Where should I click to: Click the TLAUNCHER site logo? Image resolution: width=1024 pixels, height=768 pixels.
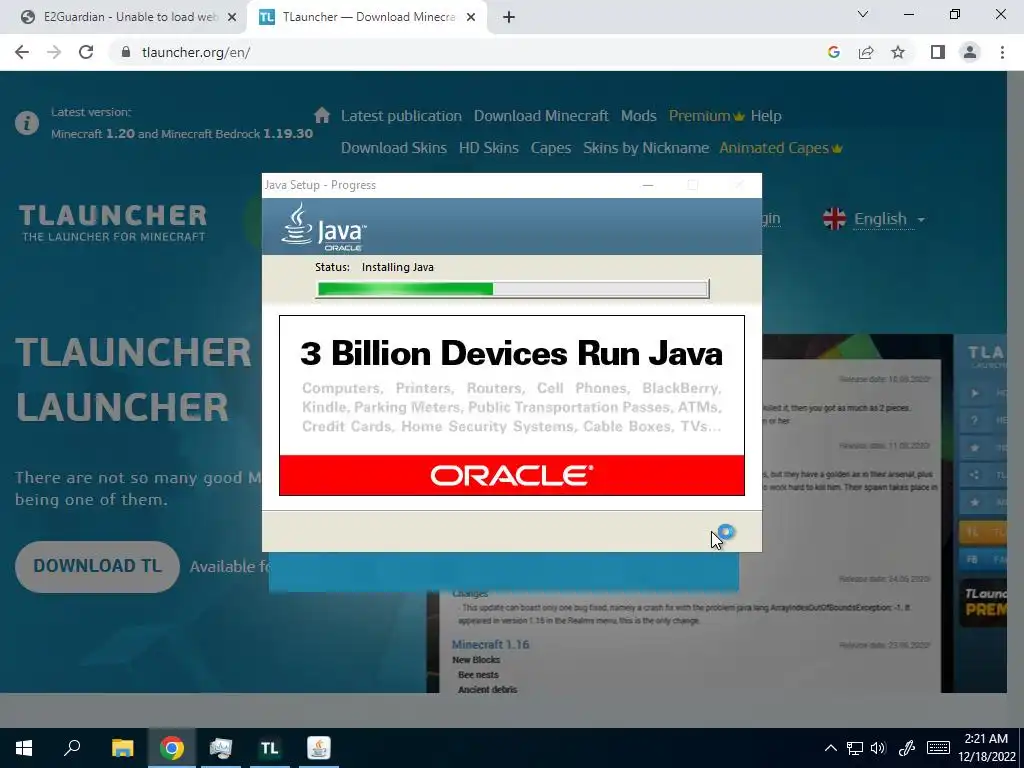tap(113, 223)
